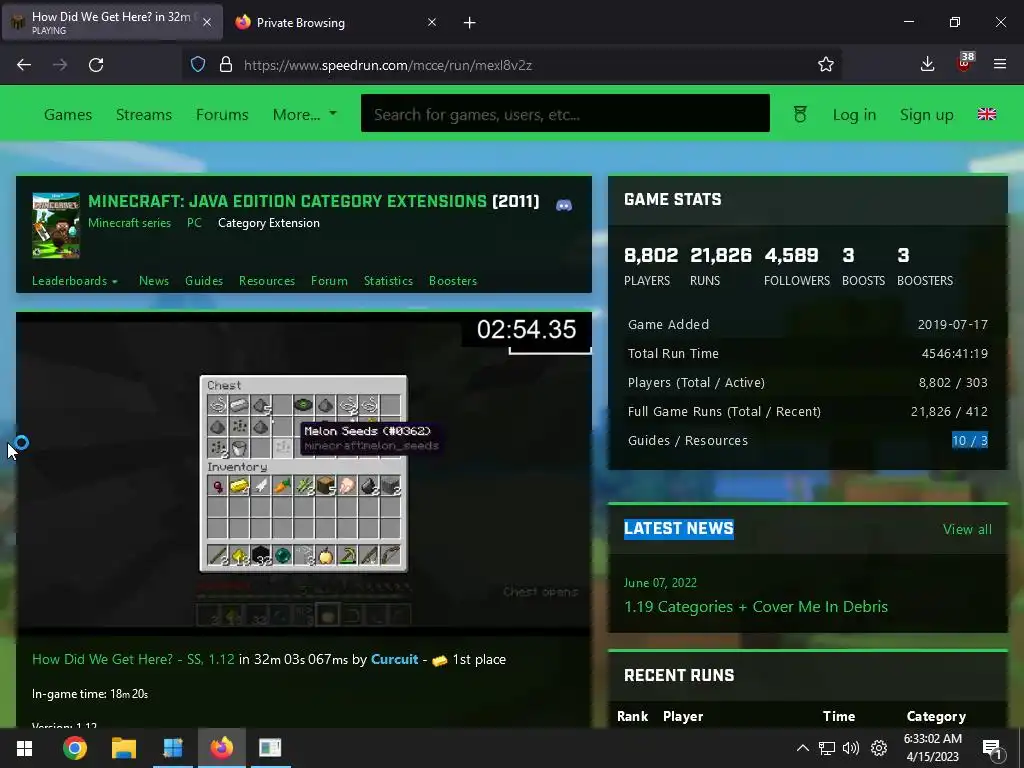Reload the page with the refresh icon

pyautogui.click(x=96, y=65)
